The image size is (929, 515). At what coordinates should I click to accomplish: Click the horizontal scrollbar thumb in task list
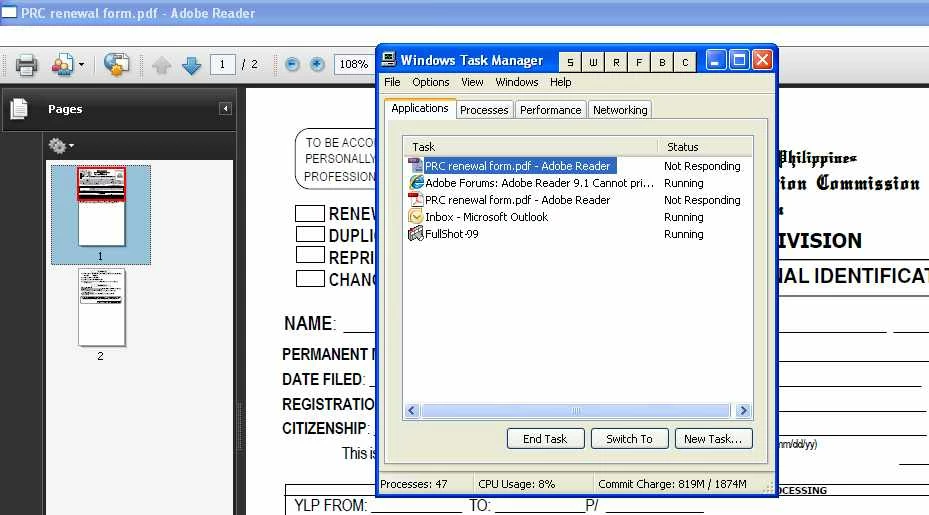click(575, 410)
